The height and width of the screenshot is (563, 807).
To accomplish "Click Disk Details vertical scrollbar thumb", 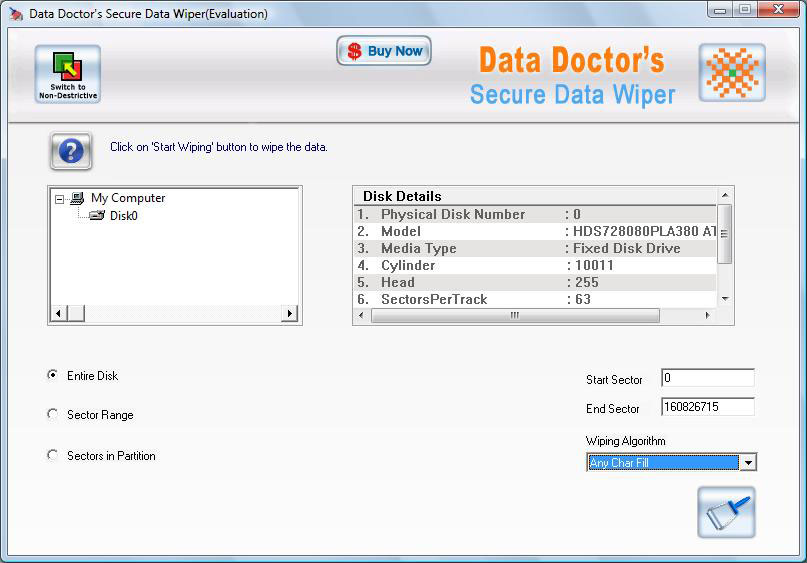I will coord(725,233).
